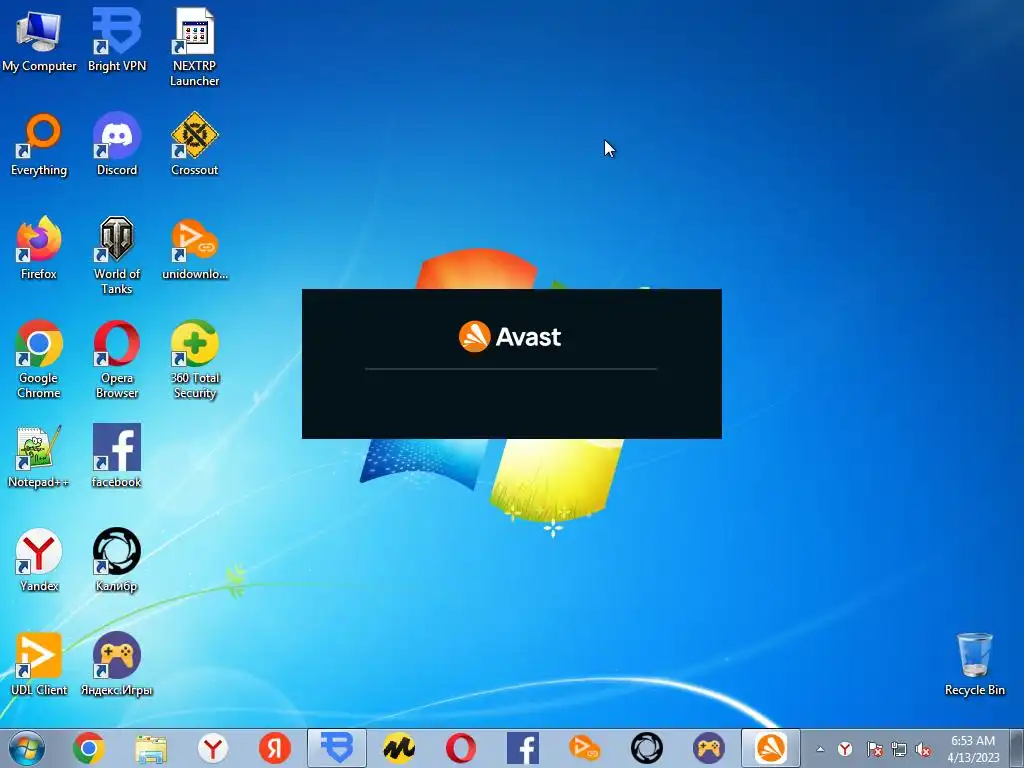Open Yandex Games gamepad taskbar icon
The height and width of the screenshot is (768, 1024).
709,748
